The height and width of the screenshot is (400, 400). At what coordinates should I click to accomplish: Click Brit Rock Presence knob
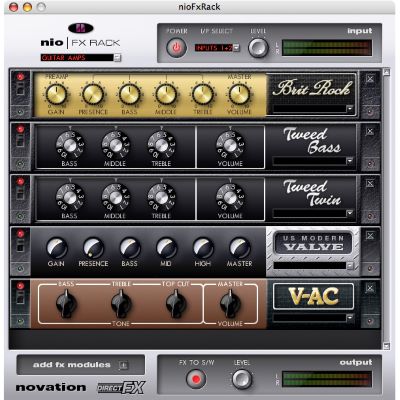[x=93, y=94]
